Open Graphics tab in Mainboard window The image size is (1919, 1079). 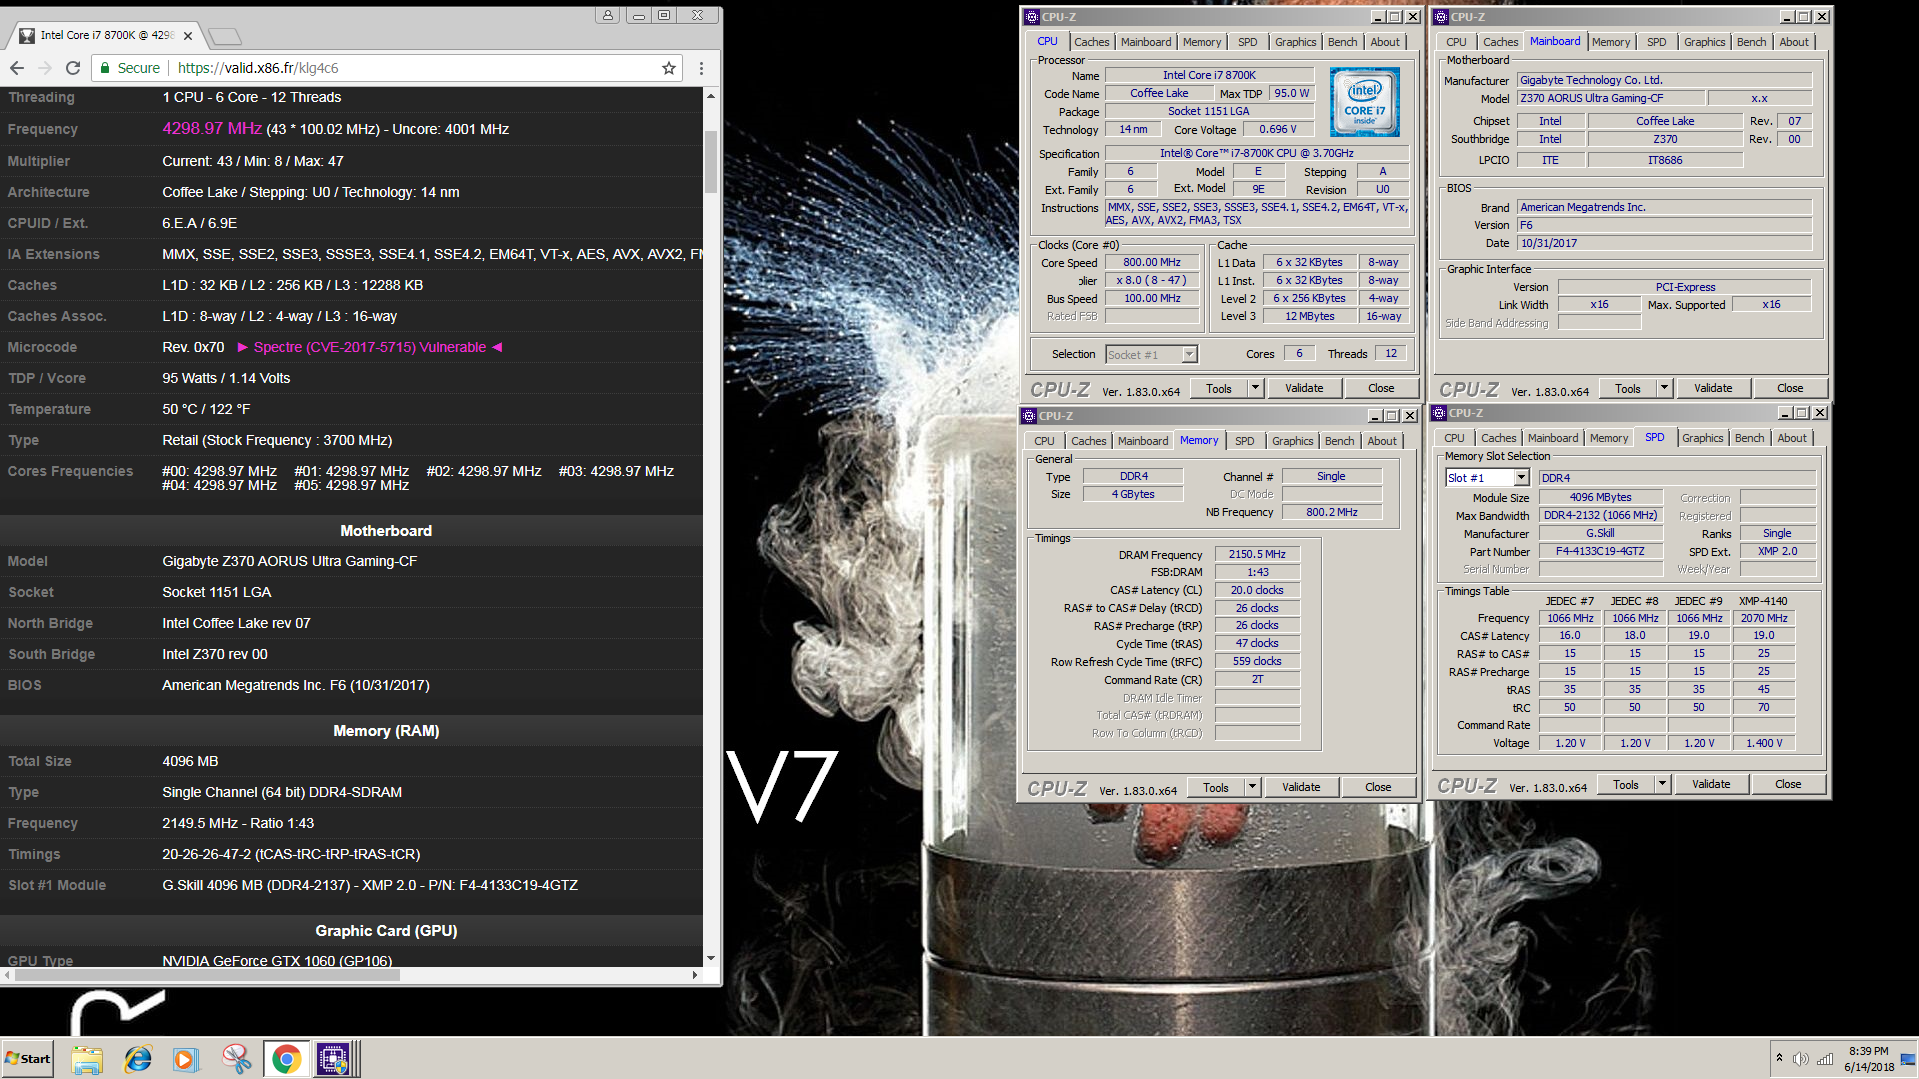coord(1704,42)
